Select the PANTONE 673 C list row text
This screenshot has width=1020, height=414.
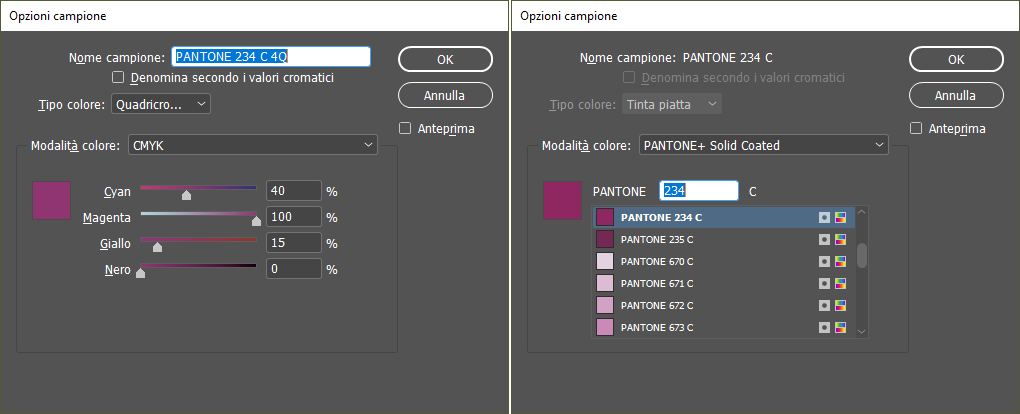(657, 327)
